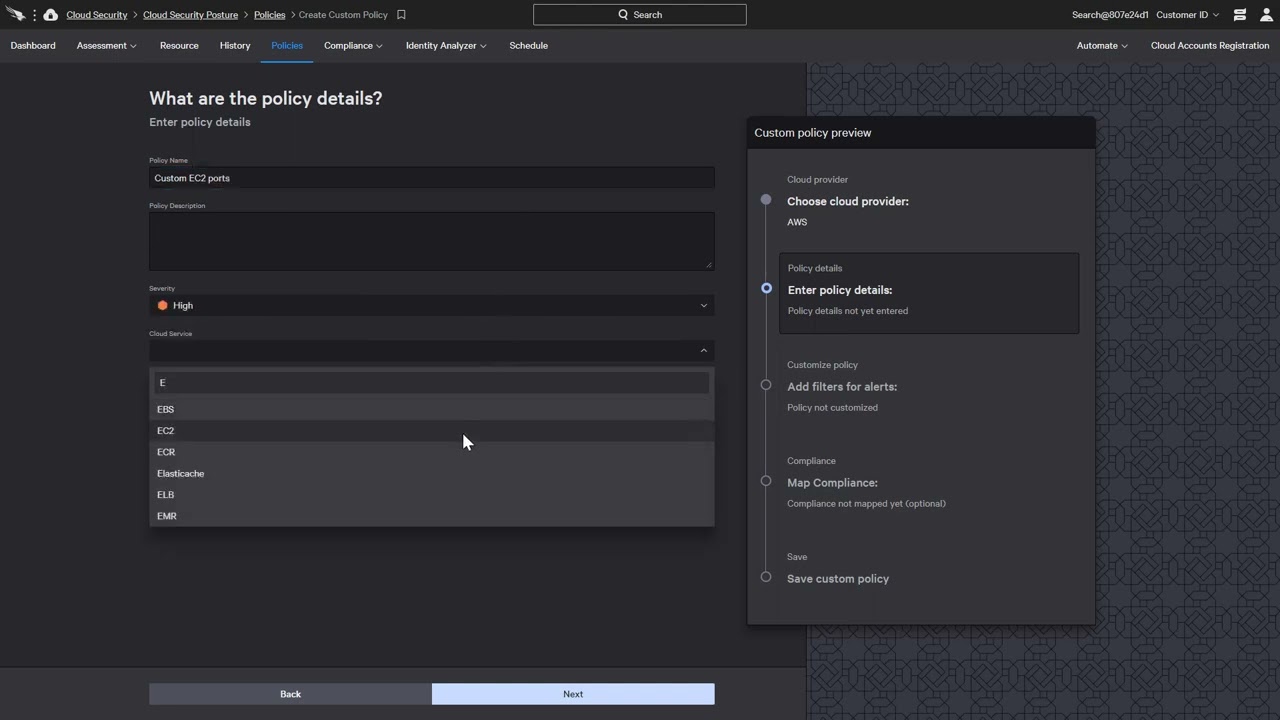Screen dimensions: 1280x720
Task: Click the Enter policy details card
Action: coord(929,293)
